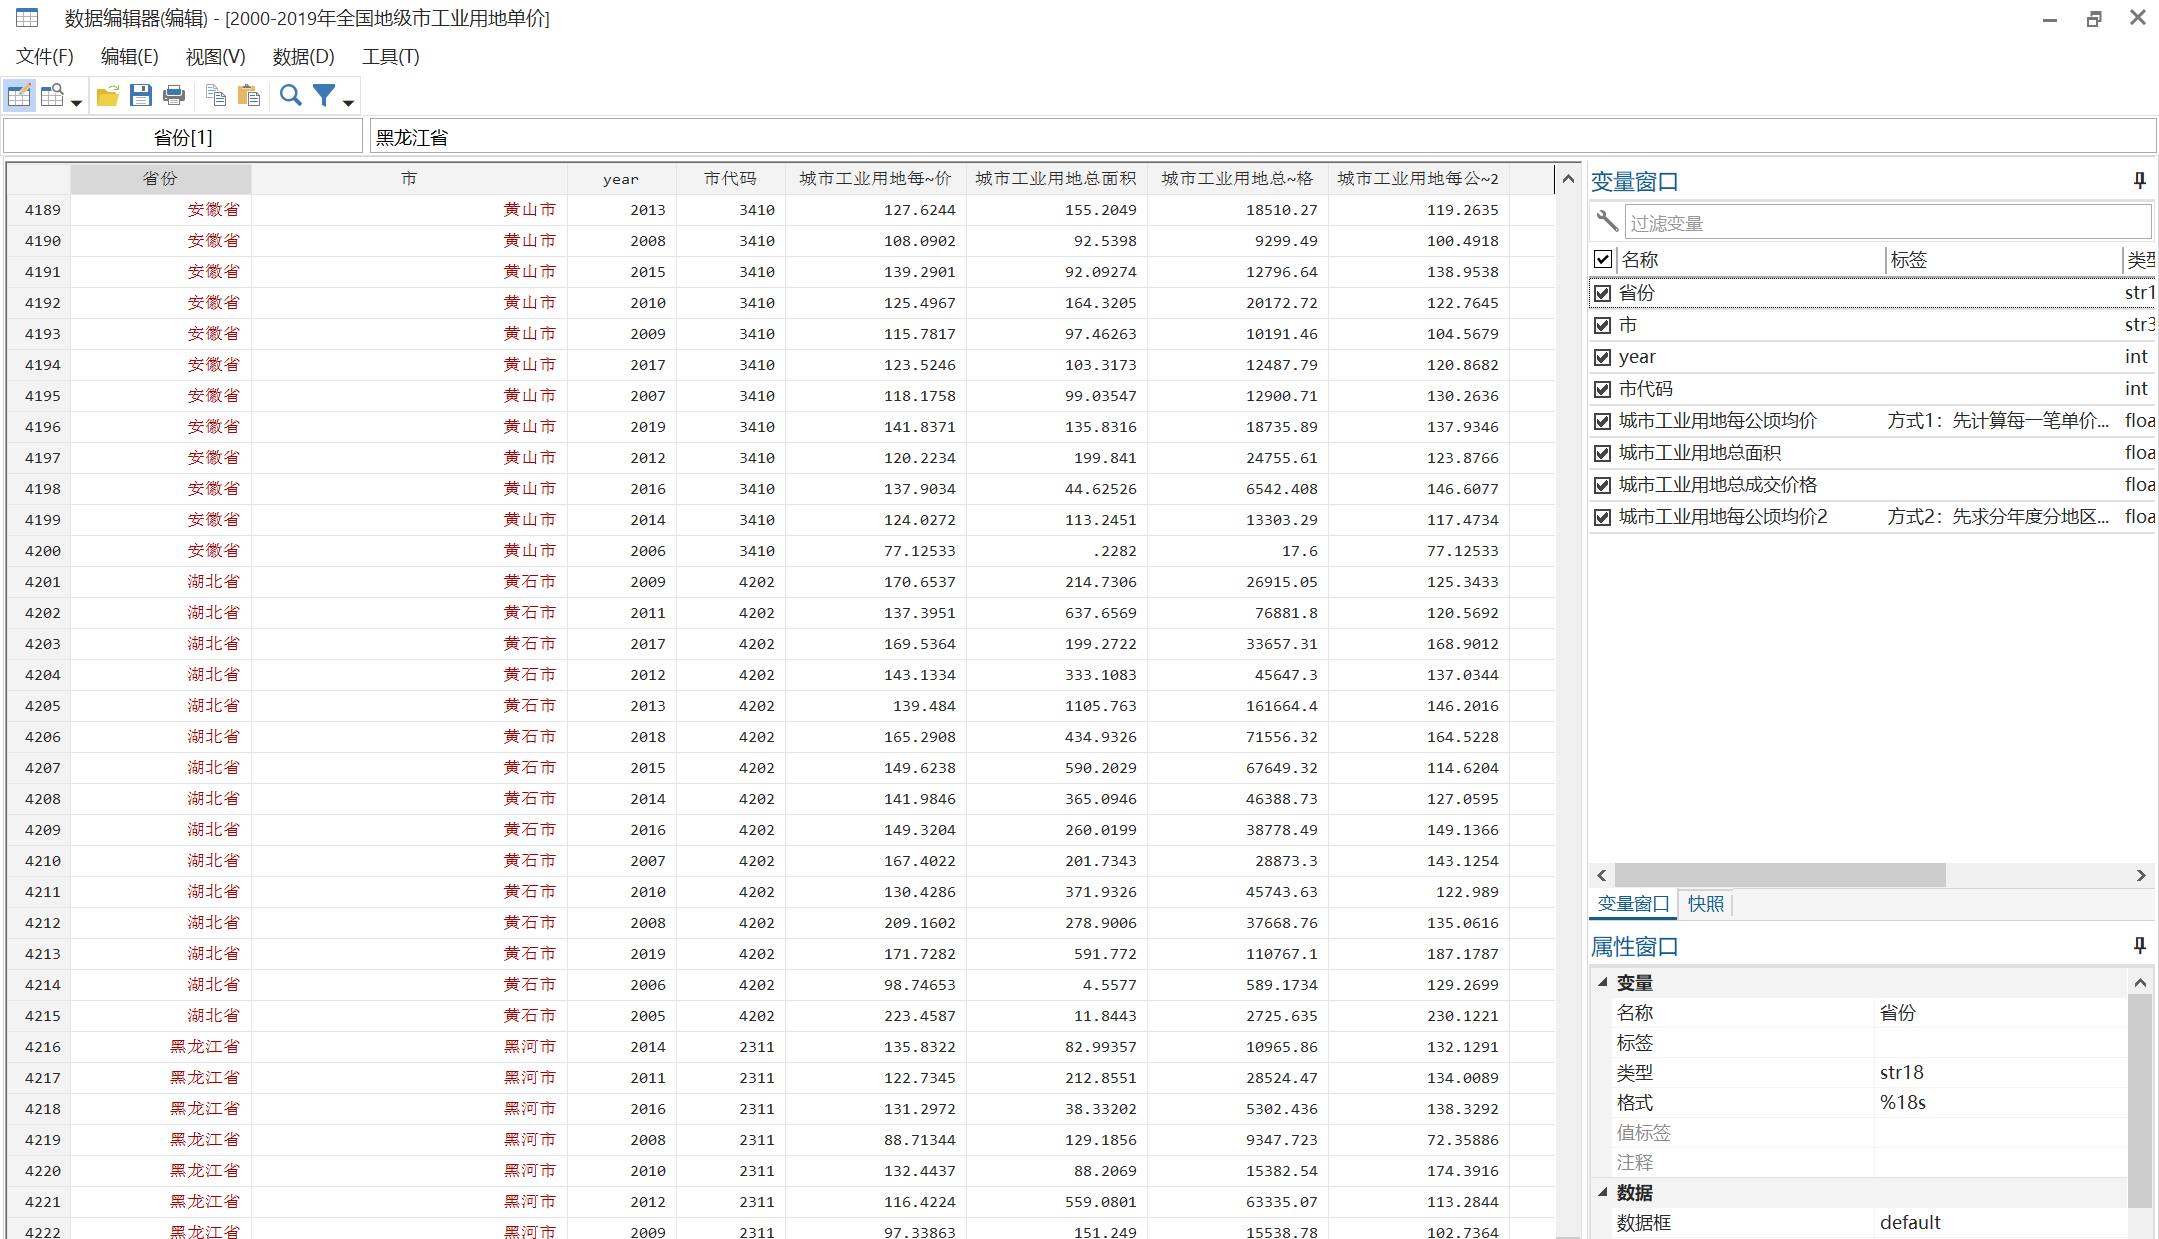This screenshot has width=2159, height=1239.
Task: Switch to the 快照 tab
Action: [x=1705, y=904]
